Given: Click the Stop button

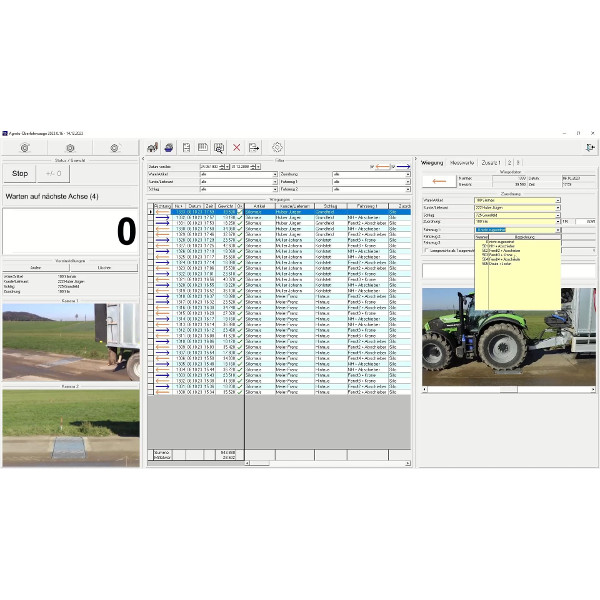Looking at the screenshot, I should [20, 174].
